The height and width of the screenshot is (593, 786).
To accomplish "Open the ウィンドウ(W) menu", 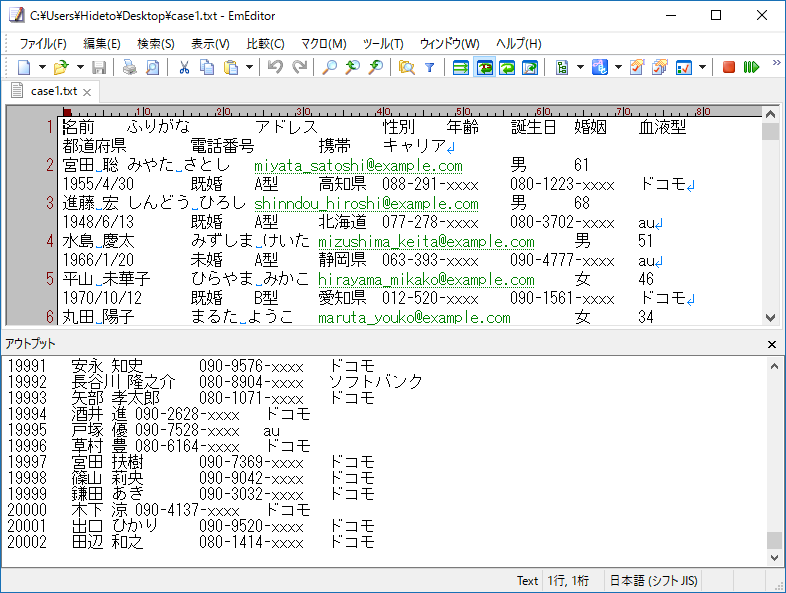I will tap(450, 44).
